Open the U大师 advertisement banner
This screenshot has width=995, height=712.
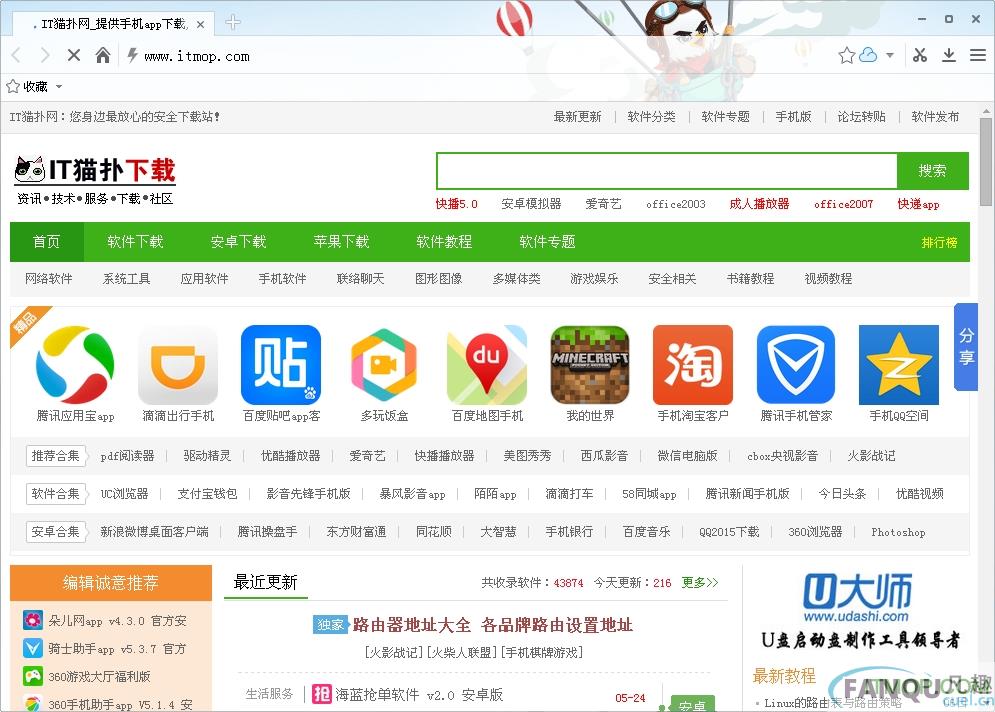[860, 610]
